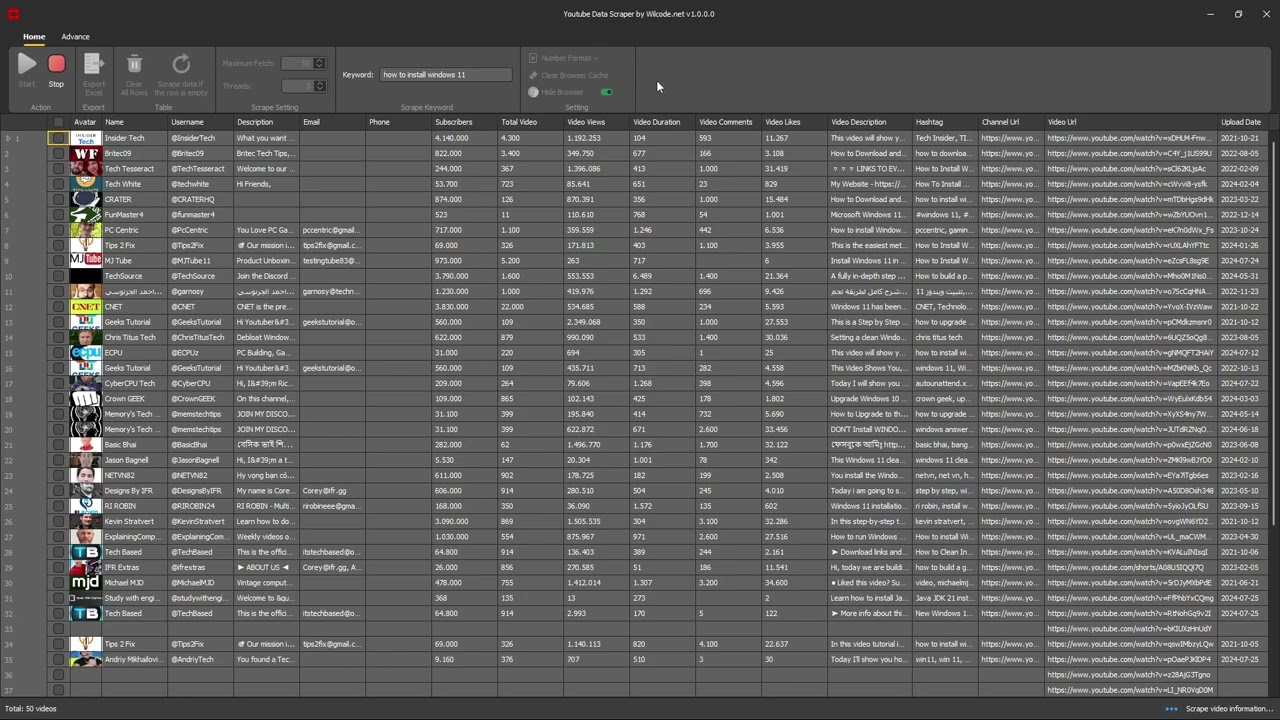1280x720 pixels.
Task: Click into the Keyword input field
Action: (446, 74)
